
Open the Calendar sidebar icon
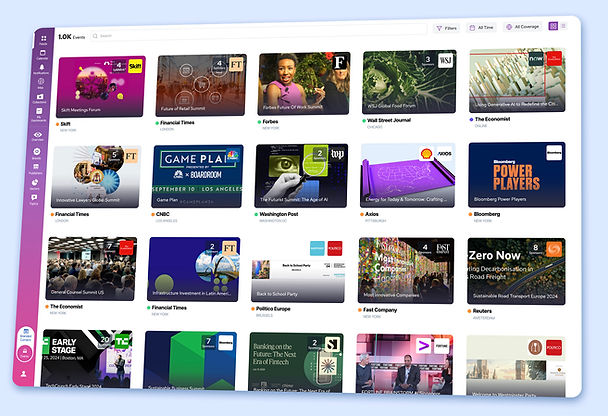(x=43, y=54)
